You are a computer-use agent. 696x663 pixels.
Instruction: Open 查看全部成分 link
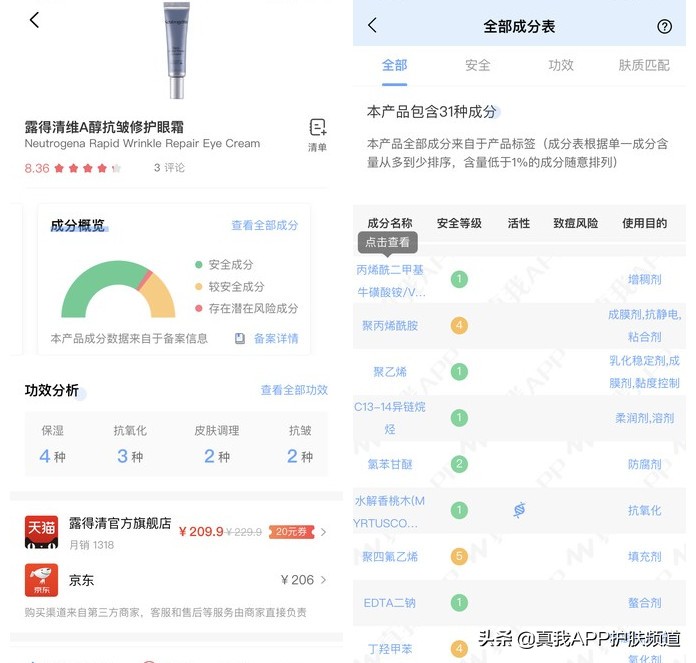coord(265,225)
